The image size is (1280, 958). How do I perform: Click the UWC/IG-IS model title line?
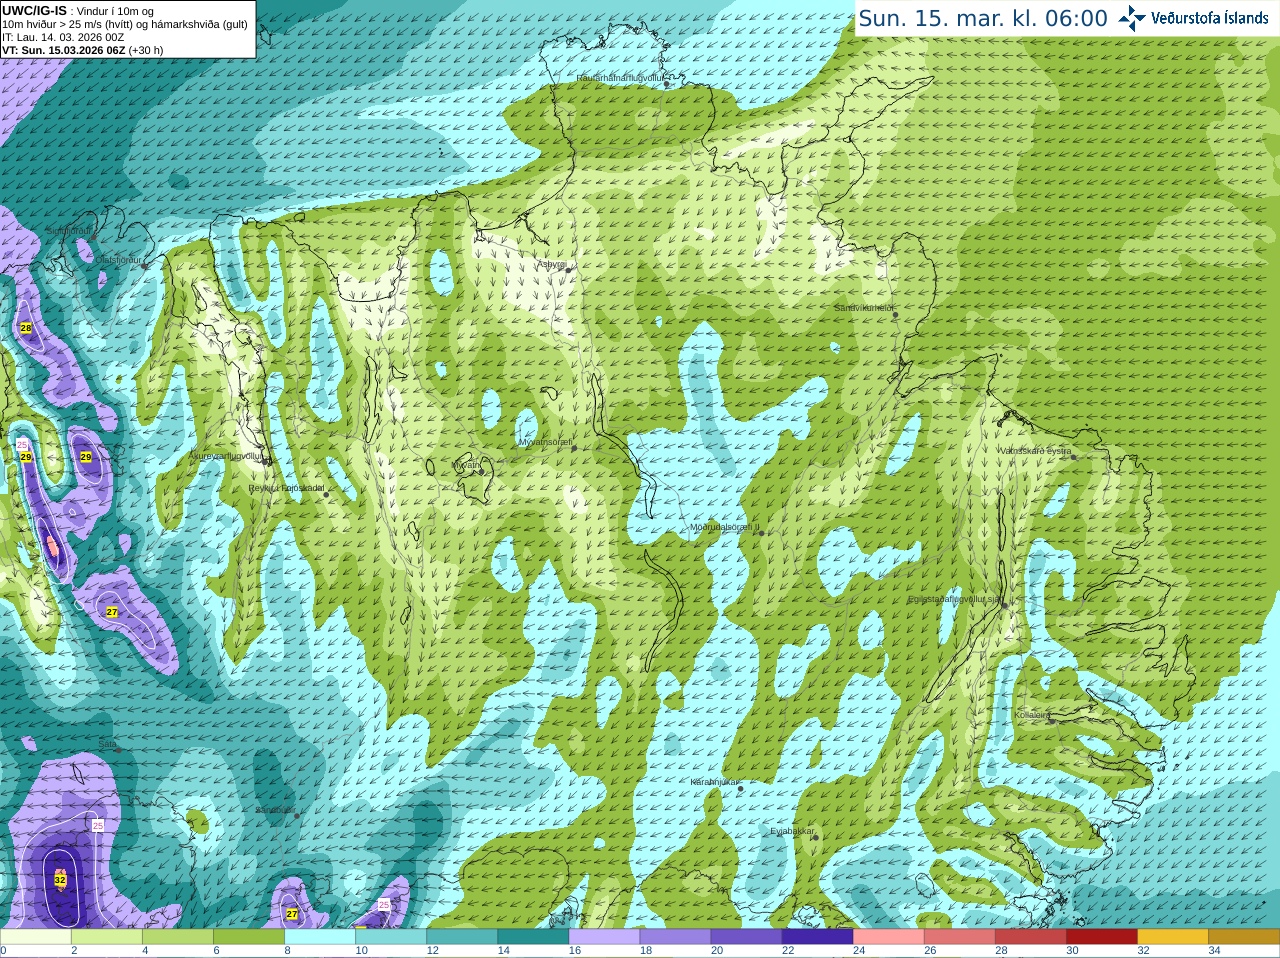pyautogui.click(x=78, y=11)
